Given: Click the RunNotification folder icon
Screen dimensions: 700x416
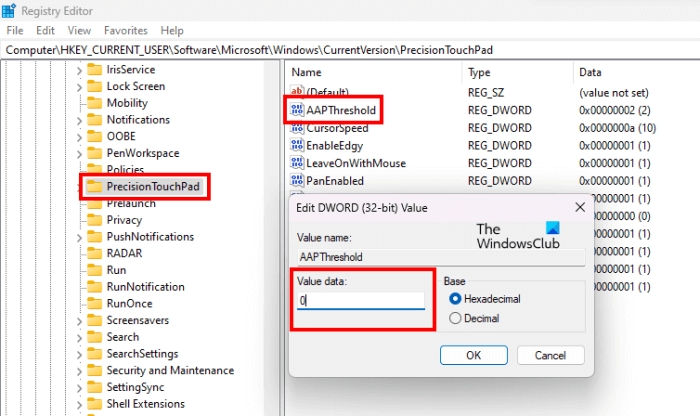Looking at the screenshot, I should 94,287.
